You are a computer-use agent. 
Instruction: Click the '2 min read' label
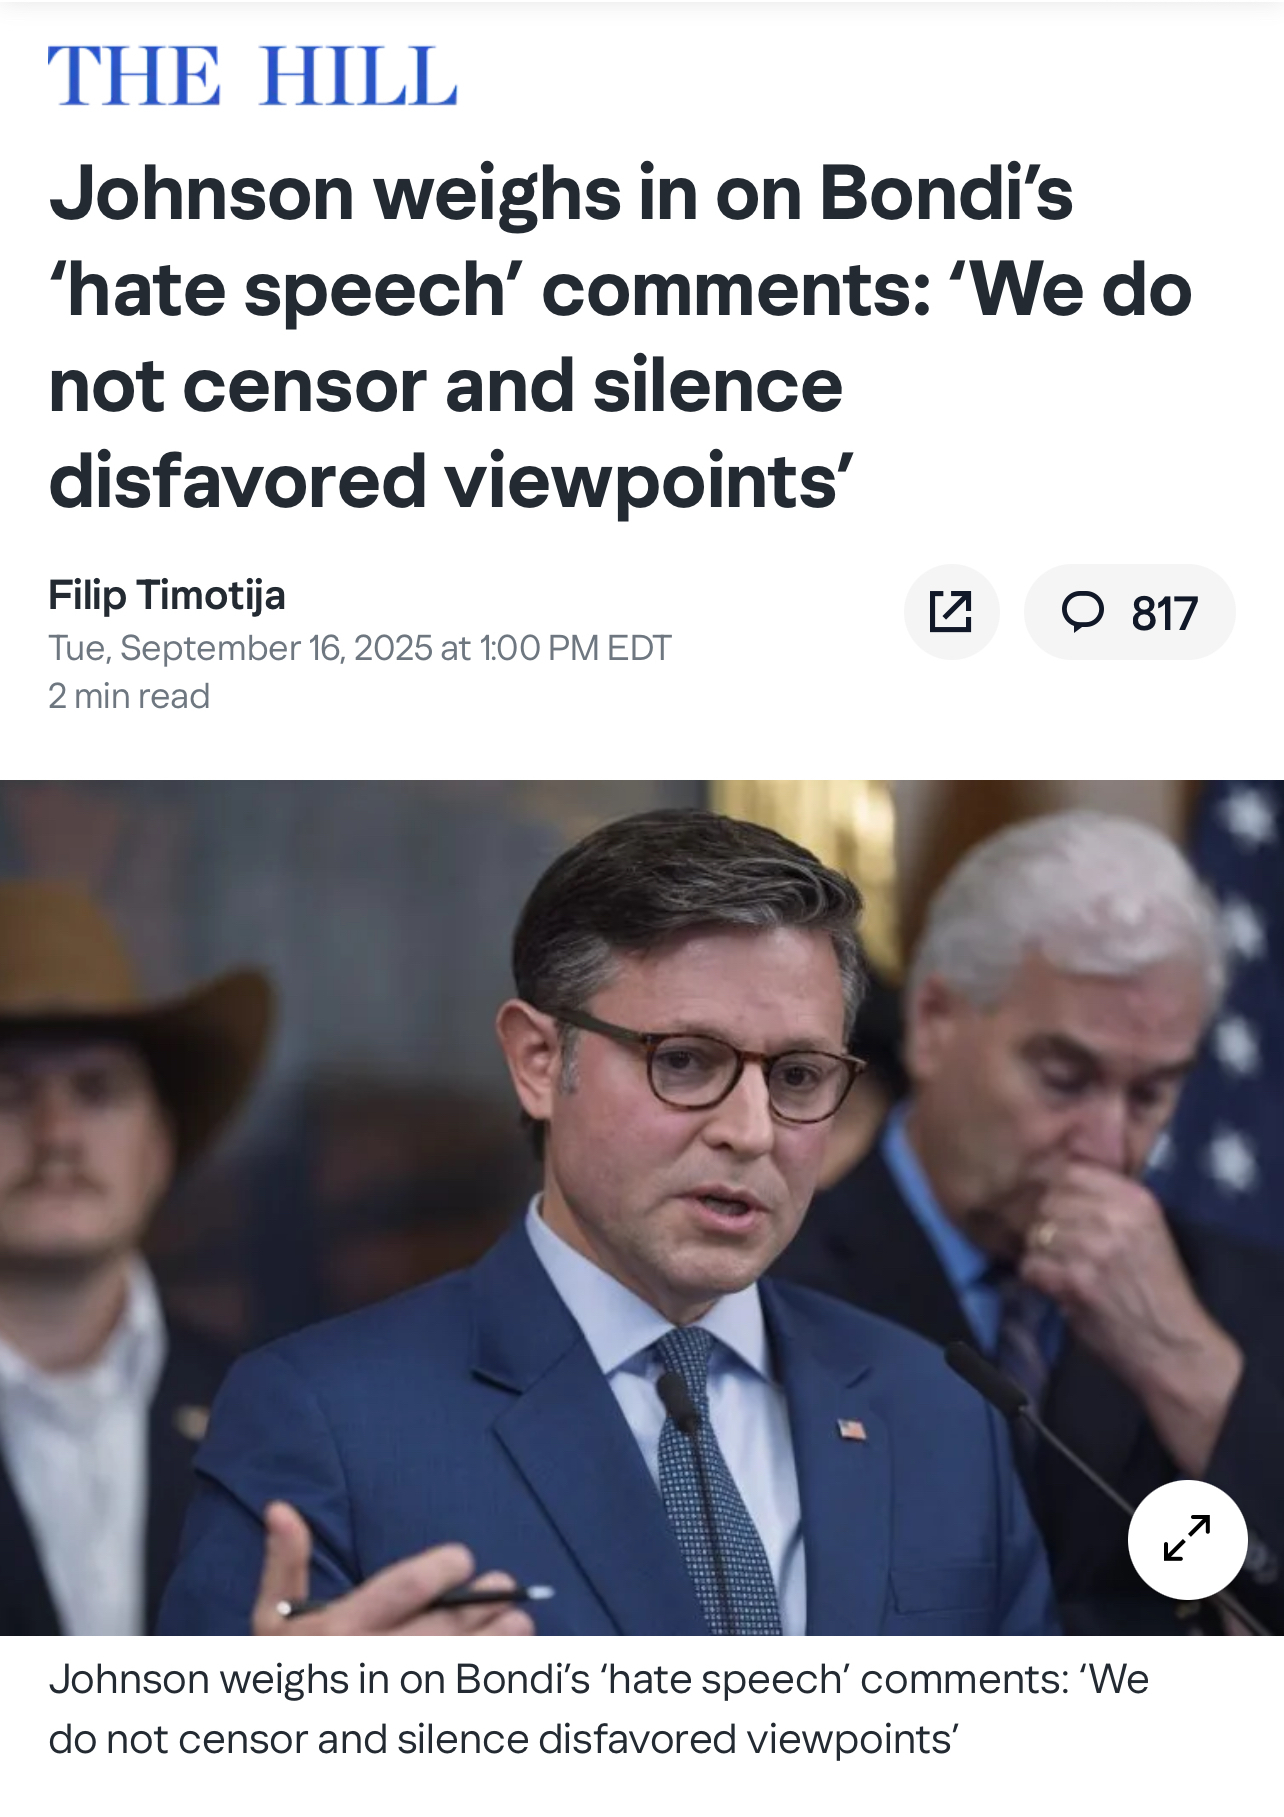pos(129,696)
